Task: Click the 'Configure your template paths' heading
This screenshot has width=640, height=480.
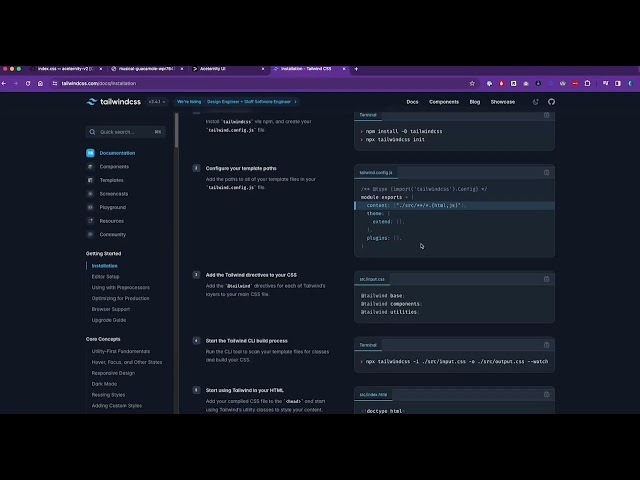Action: pos(241,168)
